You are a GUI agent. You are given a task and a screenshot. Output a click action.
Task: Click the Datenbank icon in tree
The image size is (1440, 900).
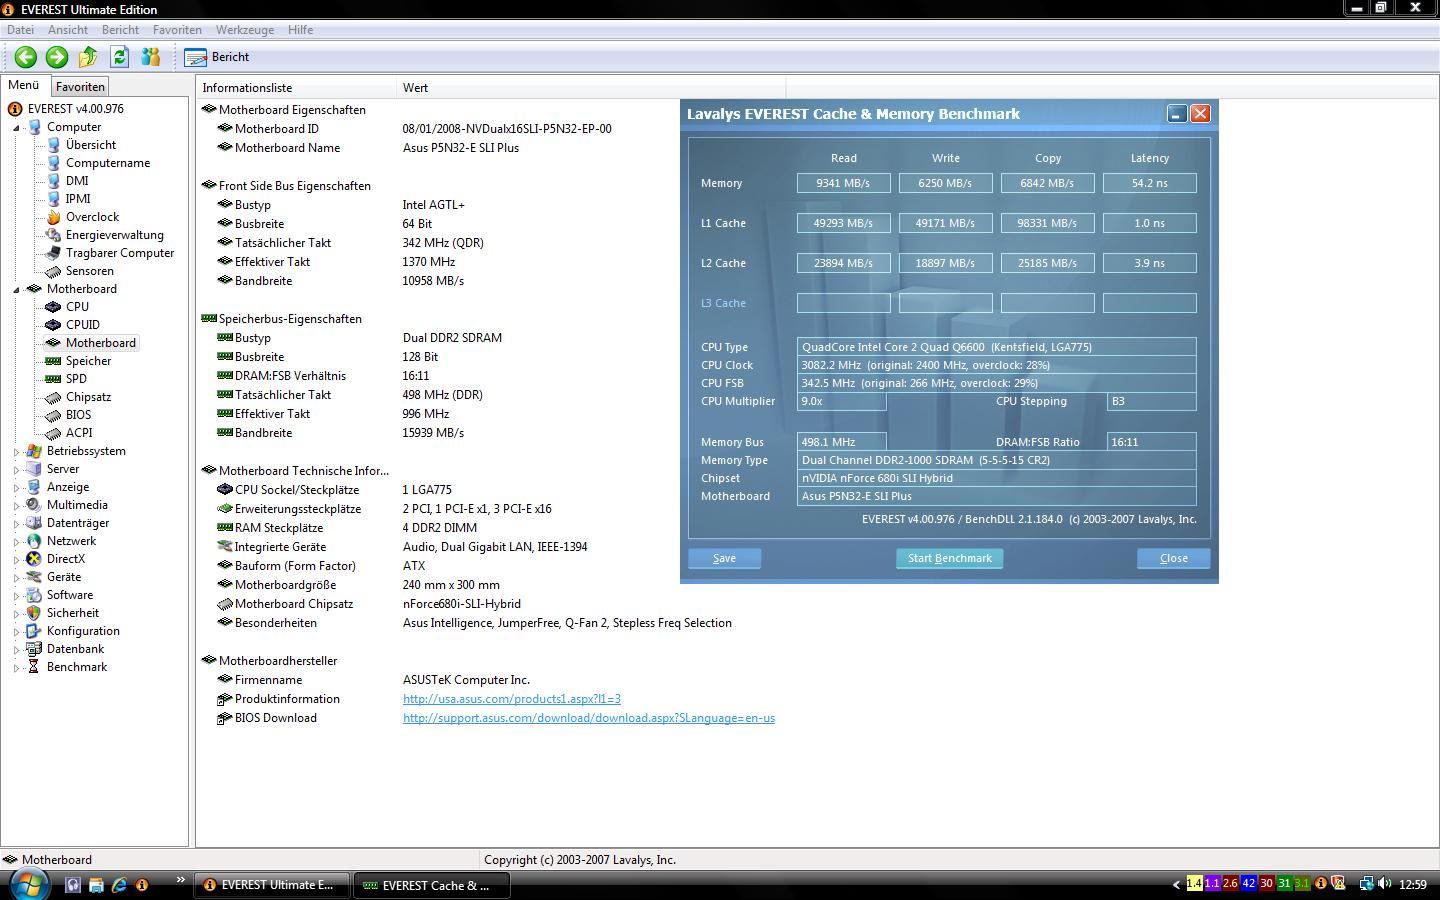(x=35, y=649)
